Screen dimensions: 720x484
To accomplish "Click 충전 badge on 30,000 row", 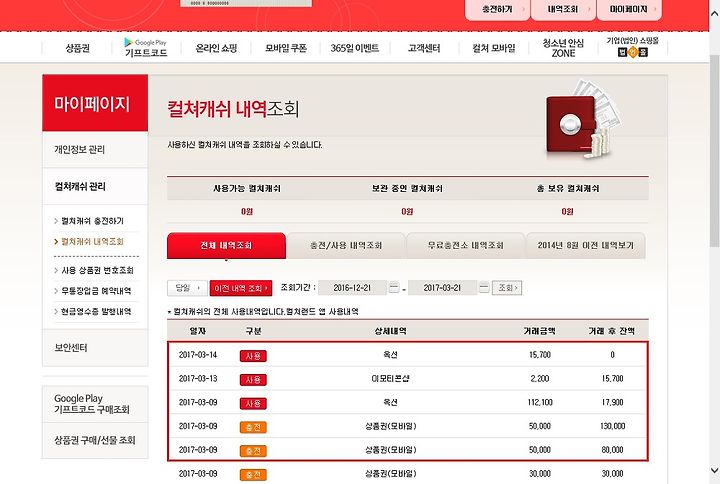I will click(253, 475).
